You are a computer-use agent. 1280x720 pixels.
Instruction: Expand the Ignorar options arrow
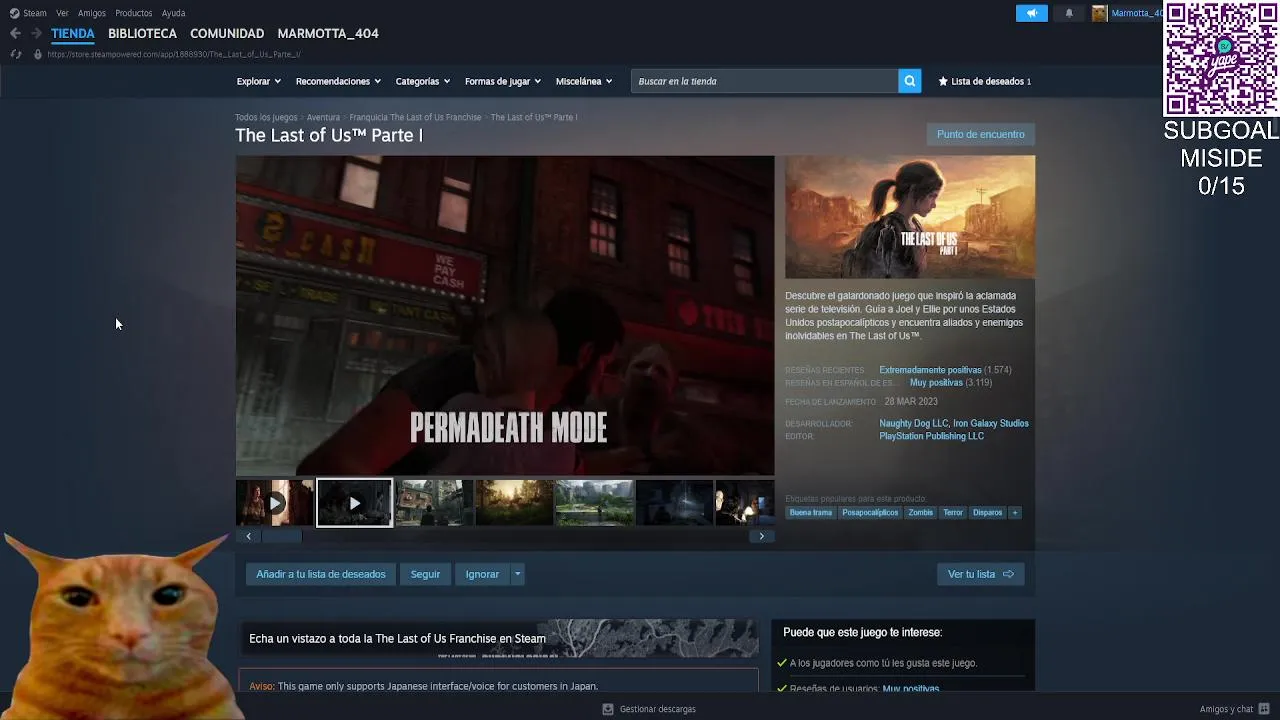pyautogui.click(x=517, y=574)
